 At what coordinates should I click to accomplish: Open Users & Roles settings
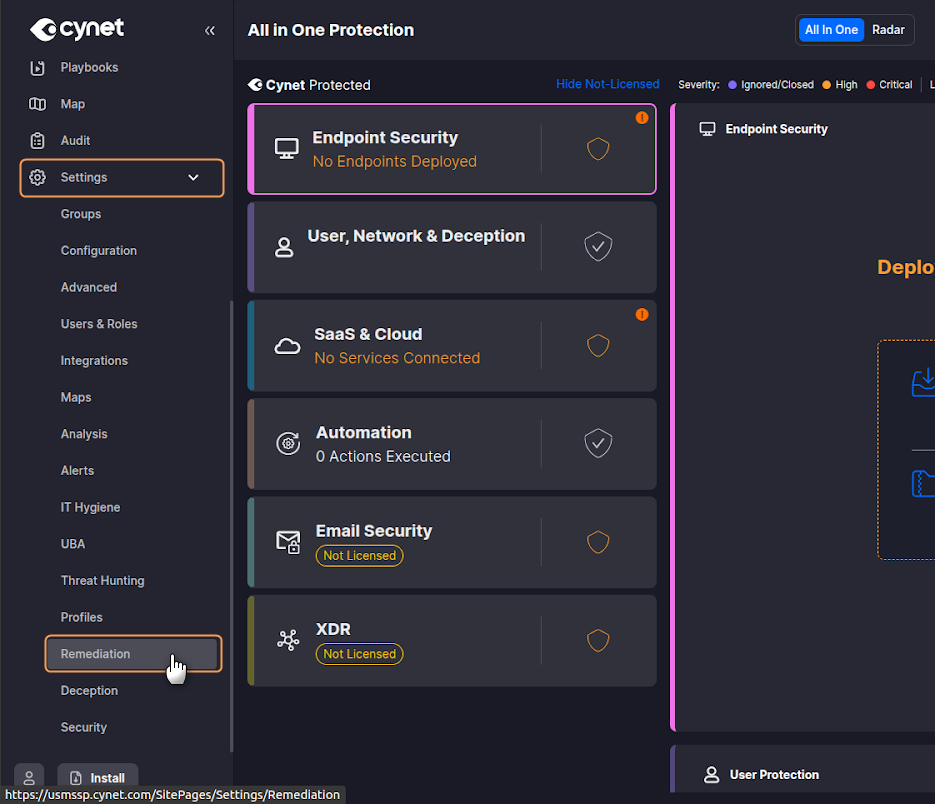[99, 324]
